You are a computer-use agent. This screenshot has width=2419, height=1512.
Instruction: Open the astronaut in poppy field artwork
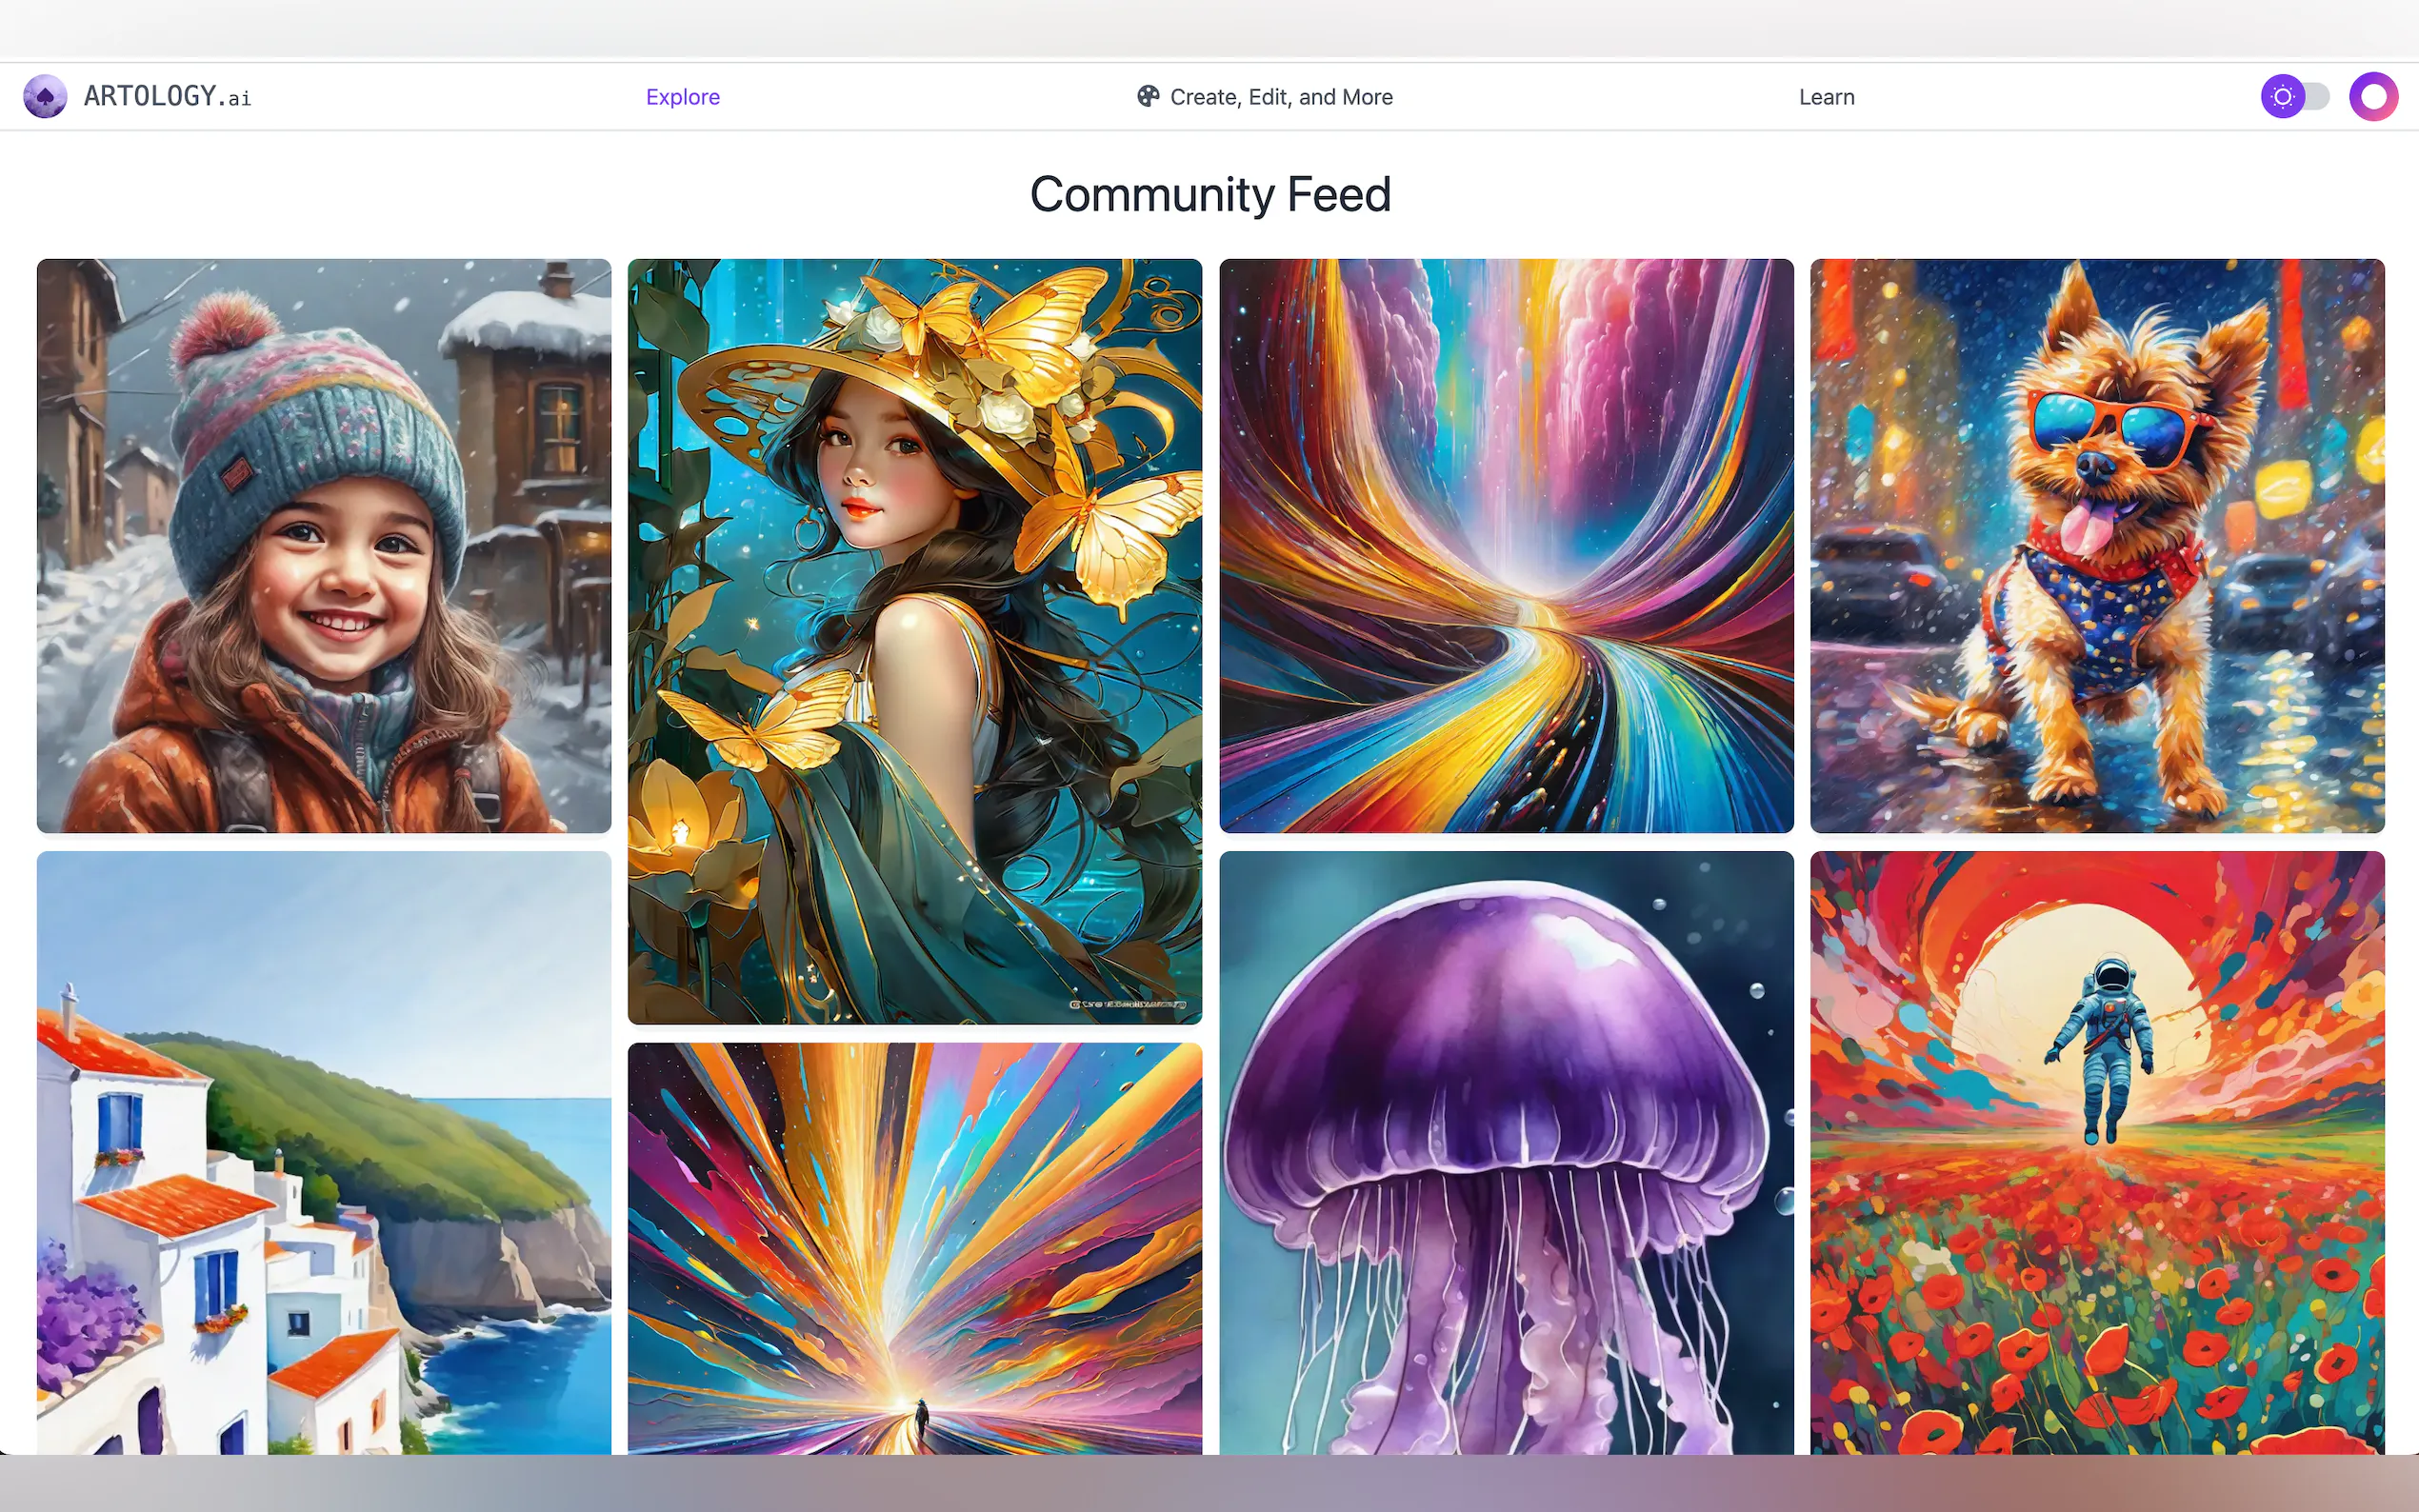pyautogui.click(x=2097, y=1250)
